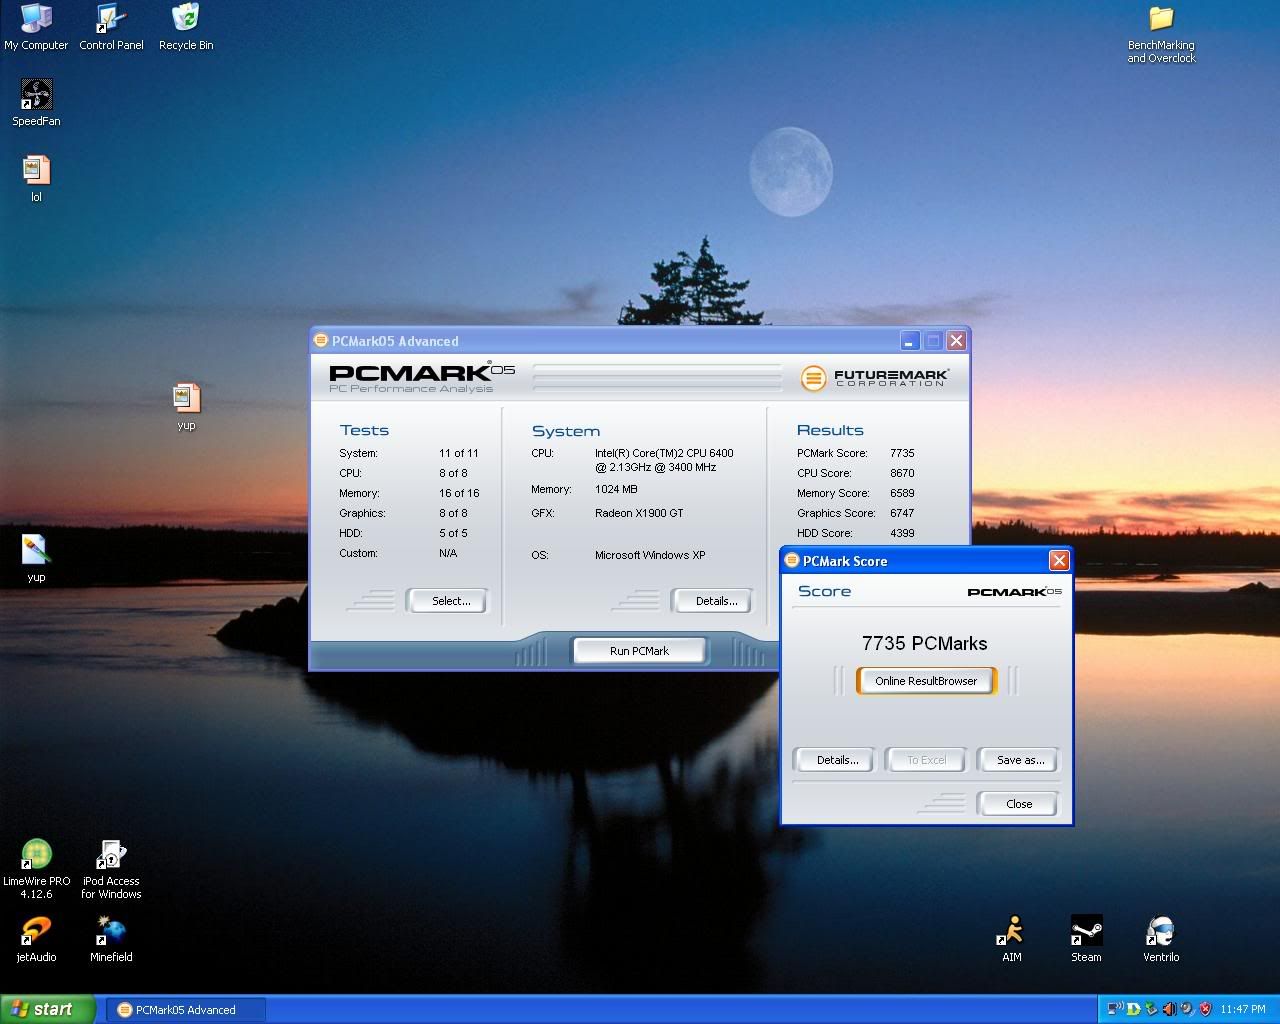Click the '7735 PCMarks' score text
This screenshot has width=1280, height=1024.
click(924, 643)
